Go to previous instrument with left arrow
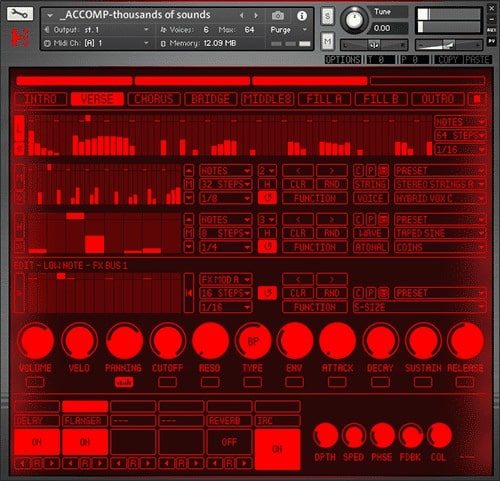 coord(242,15)
